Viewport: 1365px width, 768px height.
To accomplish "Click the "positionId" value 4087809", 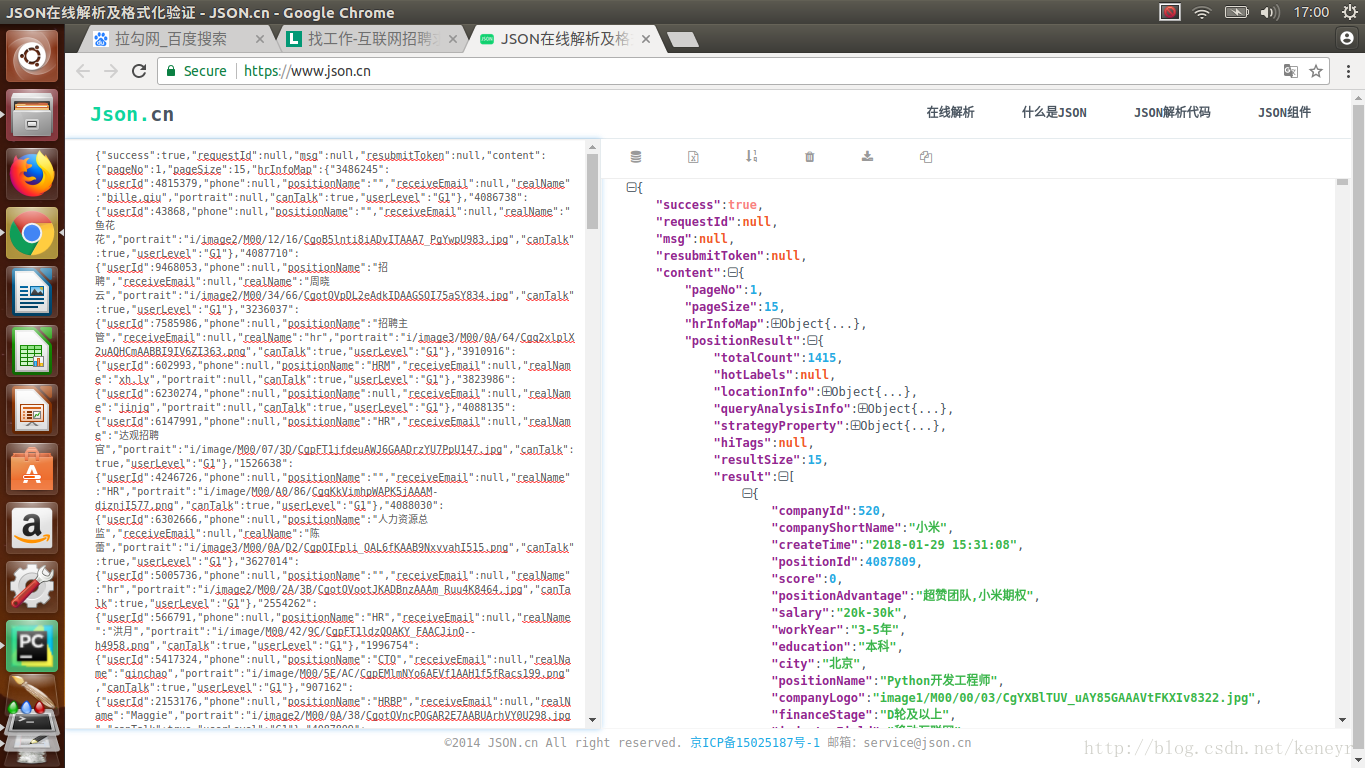I will 889,561.
